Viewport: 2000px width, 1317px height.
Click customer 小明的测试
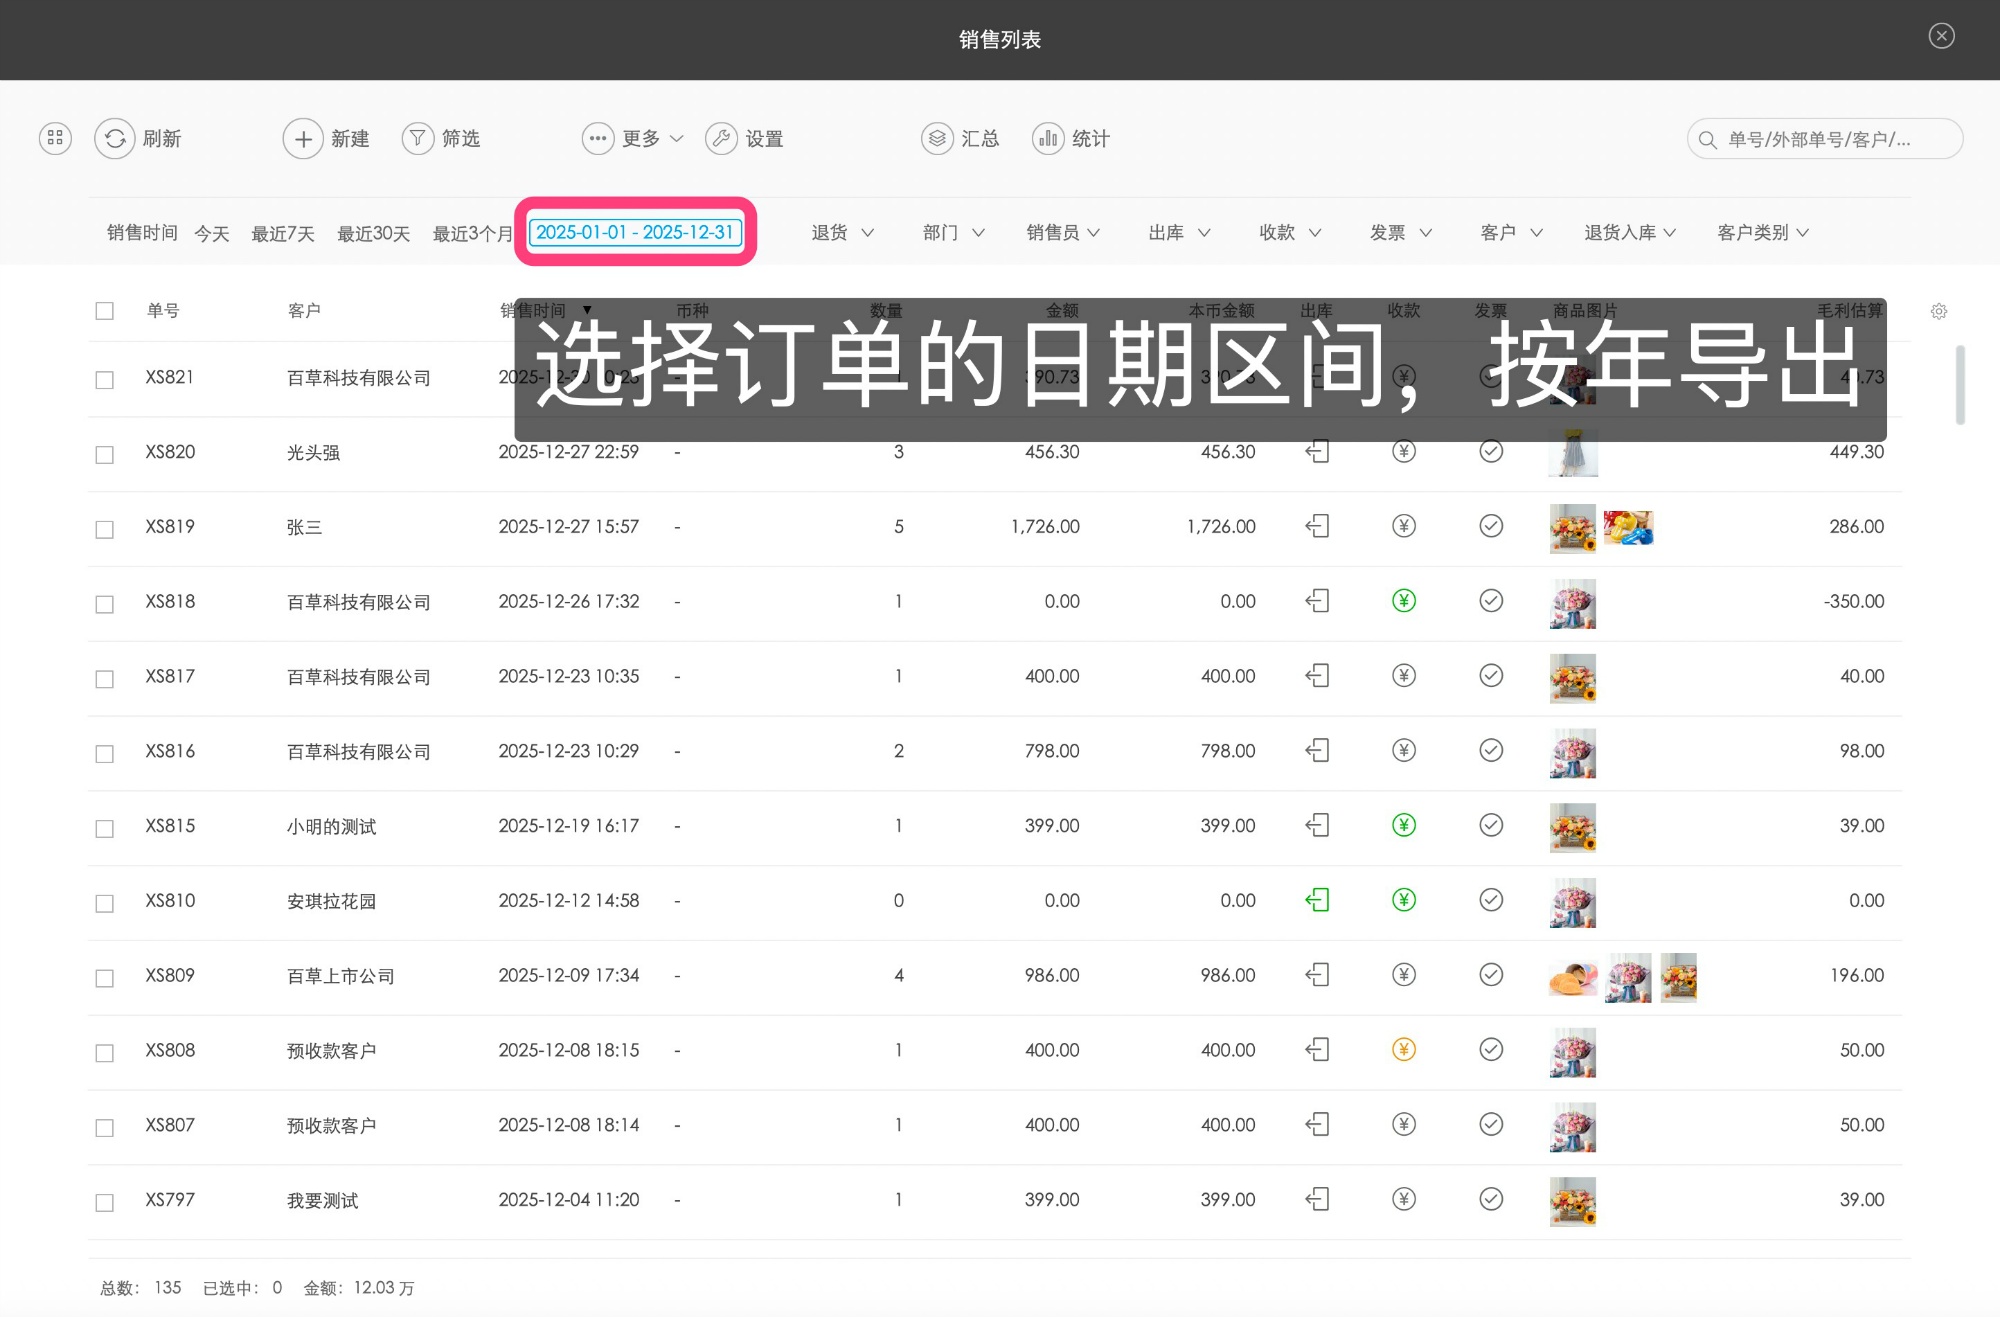[331, 827]
